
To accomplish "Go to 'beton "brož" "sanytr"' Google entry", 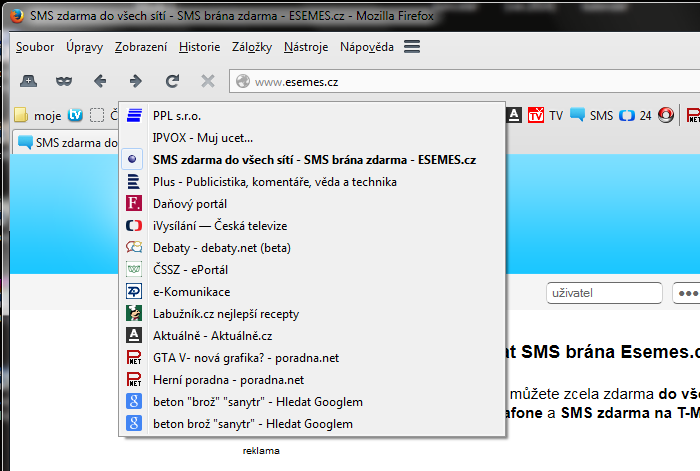I will coord(312,402).
